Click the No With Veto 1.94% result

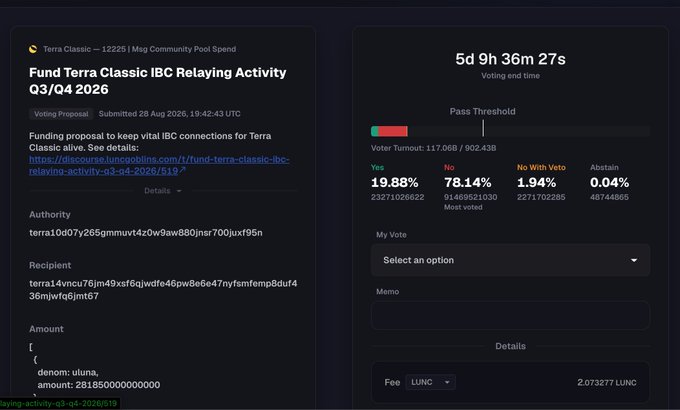click(x=536, y=183)
